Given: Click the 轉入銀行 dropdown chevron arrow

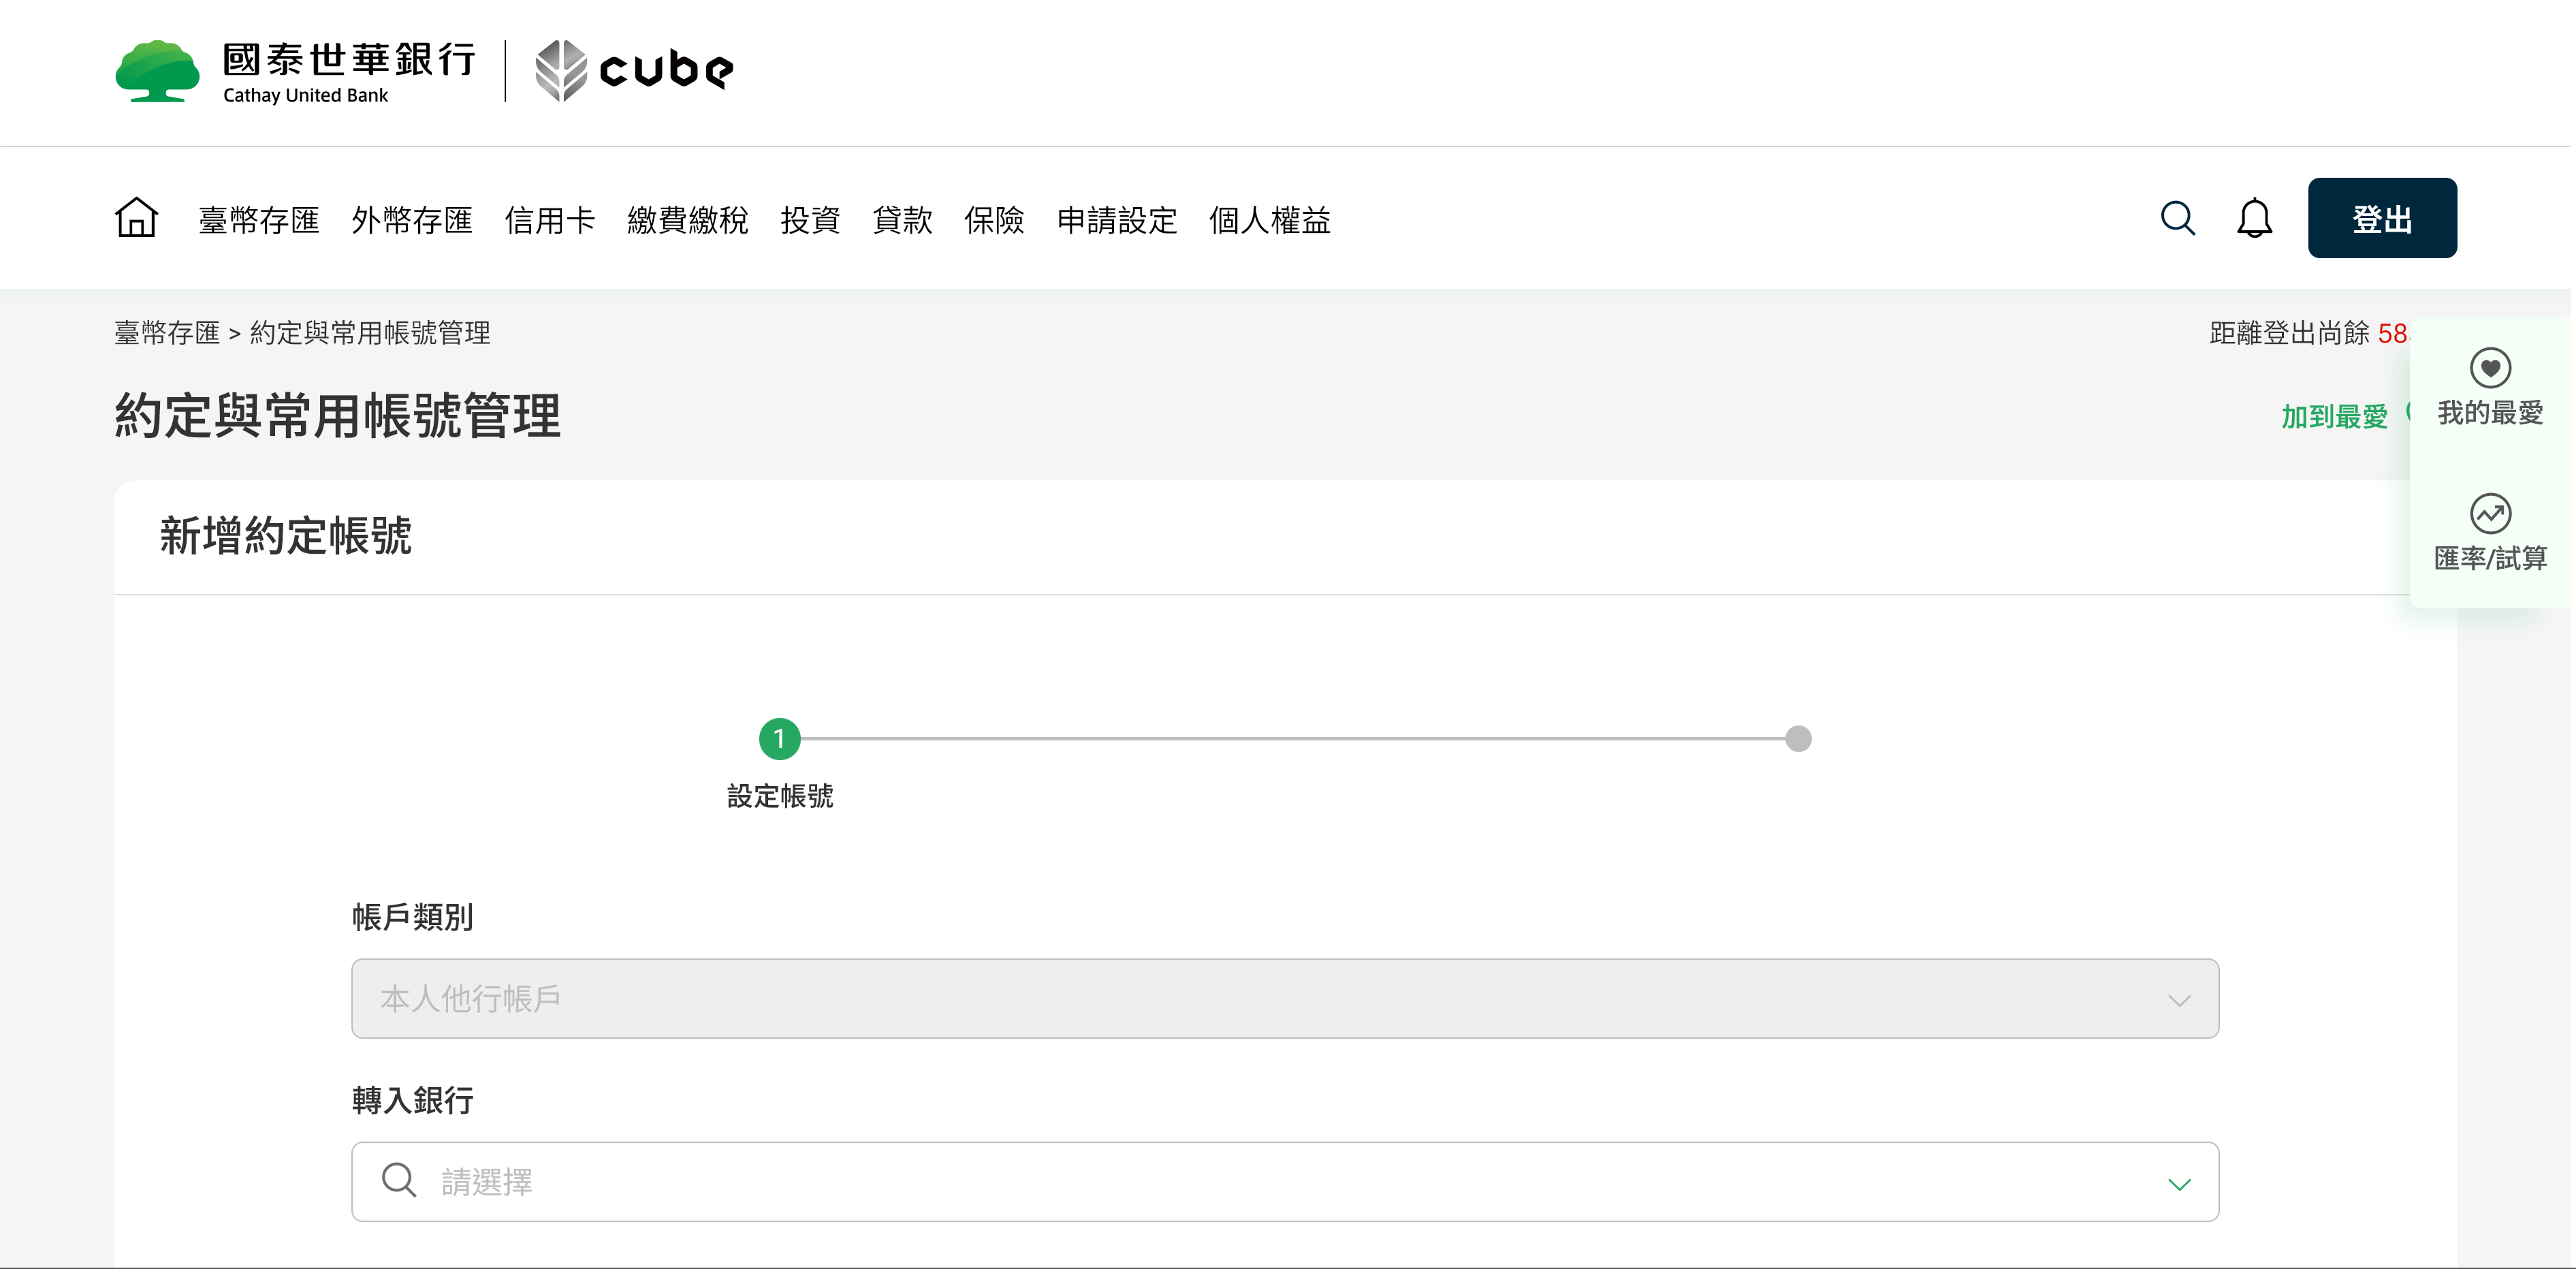Looking at the screenshot, I should [2179, 1184].
